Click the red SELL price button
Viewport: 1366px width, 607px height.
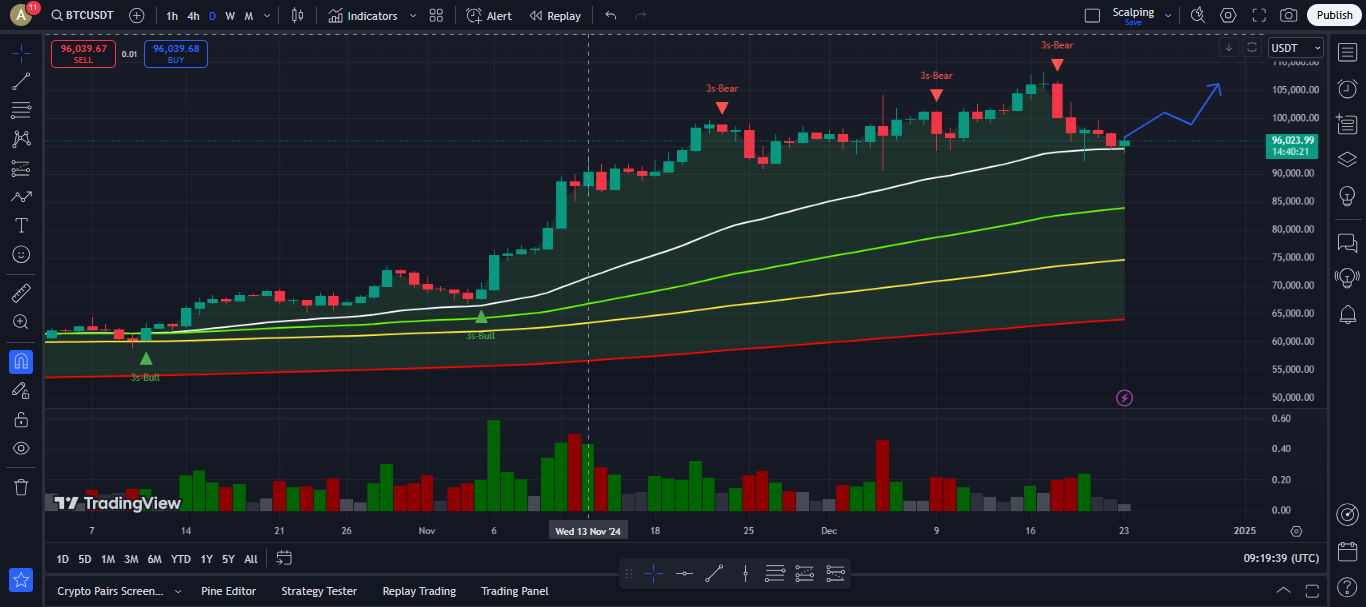(x=83, y=54)
